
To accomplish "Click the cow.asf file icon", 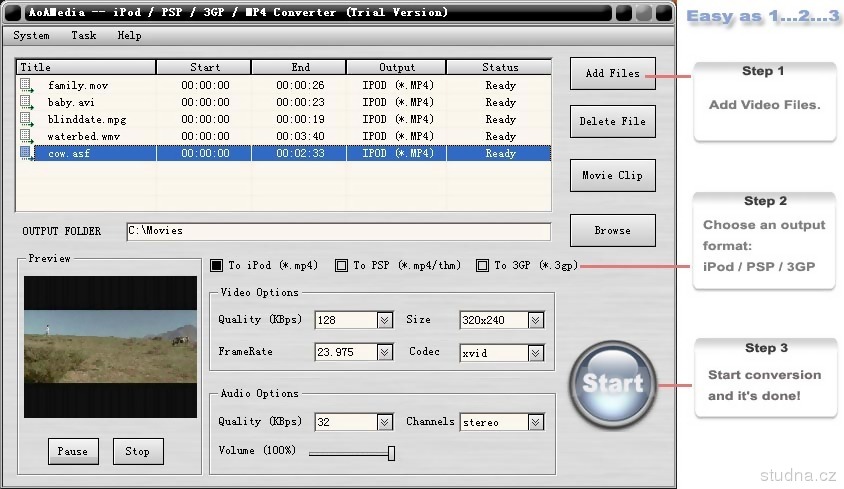I will click(x=26, y=154).
